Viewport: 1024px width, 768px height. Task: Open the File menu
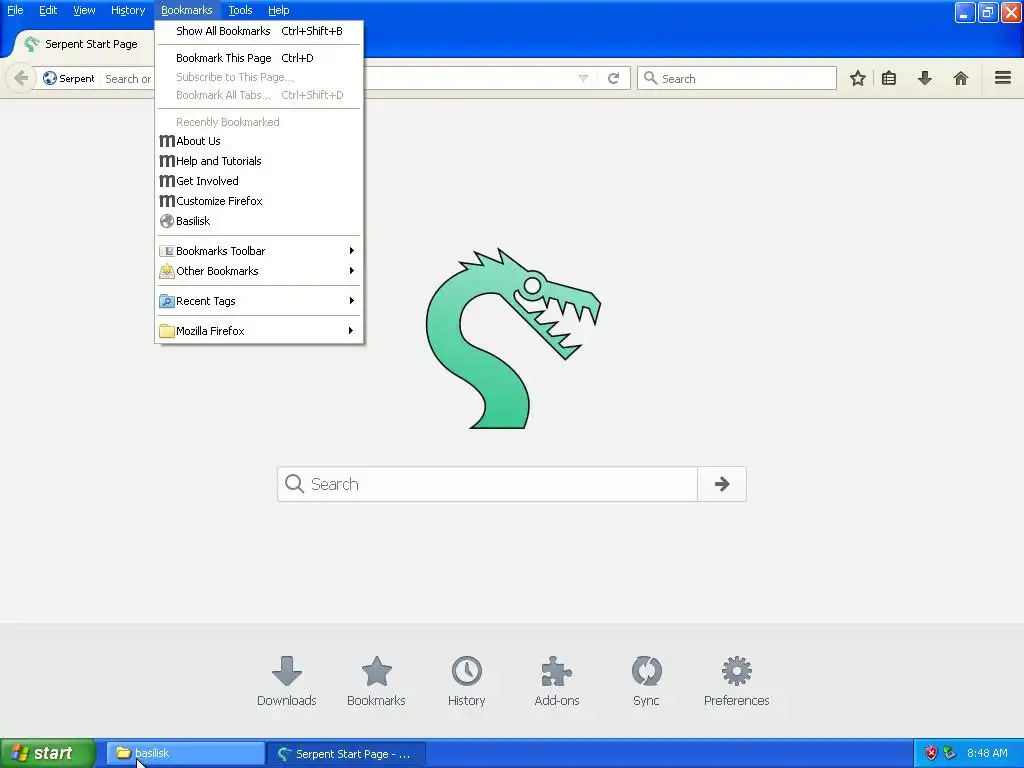coord(15,10)
